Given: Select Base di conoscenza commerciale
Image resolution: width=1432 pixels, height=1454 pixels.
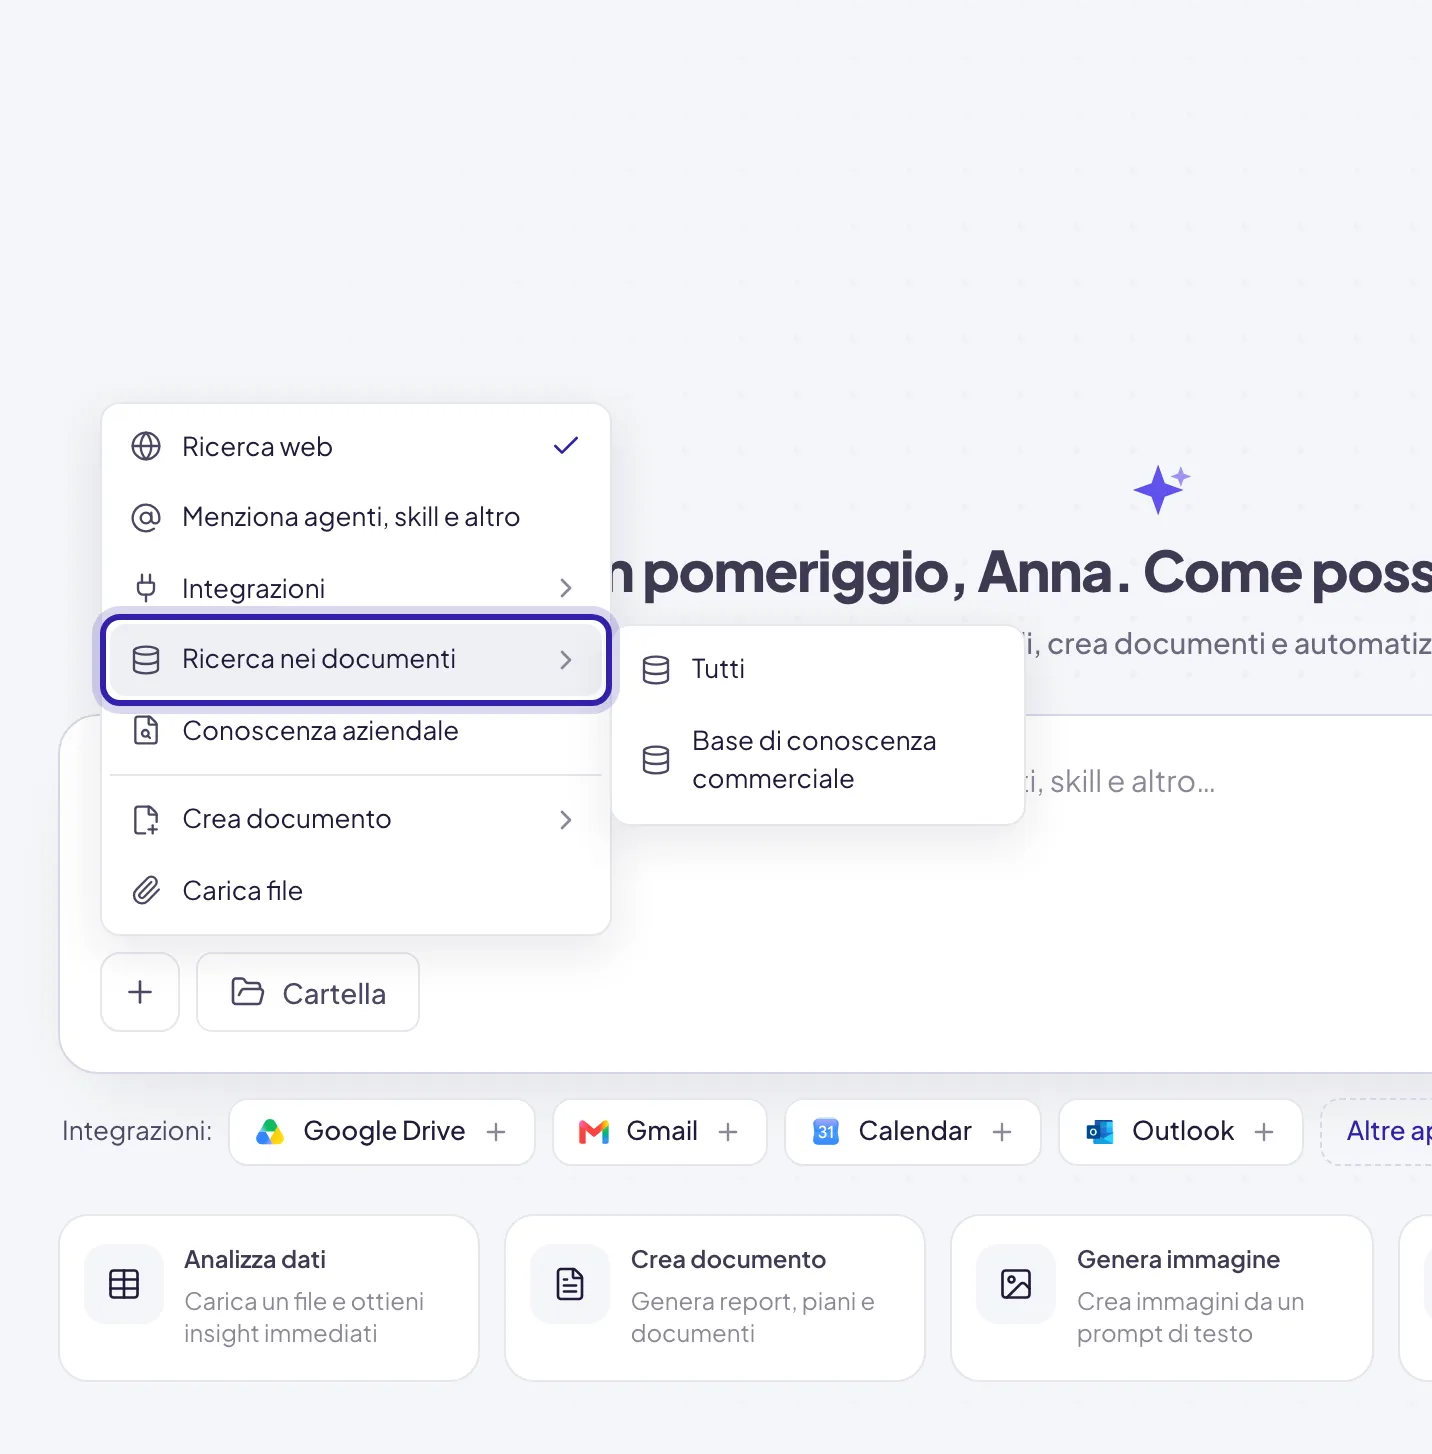Looking at the screenshot, I should 818,760.
